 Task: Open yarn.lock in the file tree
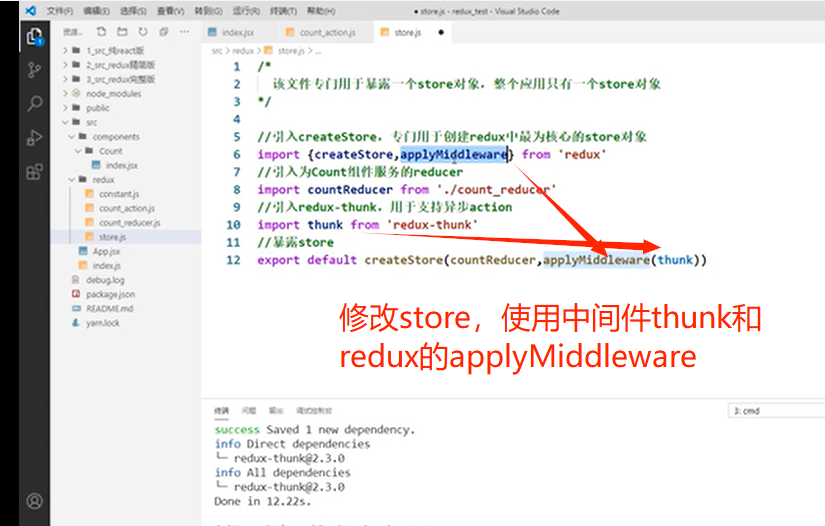point(103,323)
